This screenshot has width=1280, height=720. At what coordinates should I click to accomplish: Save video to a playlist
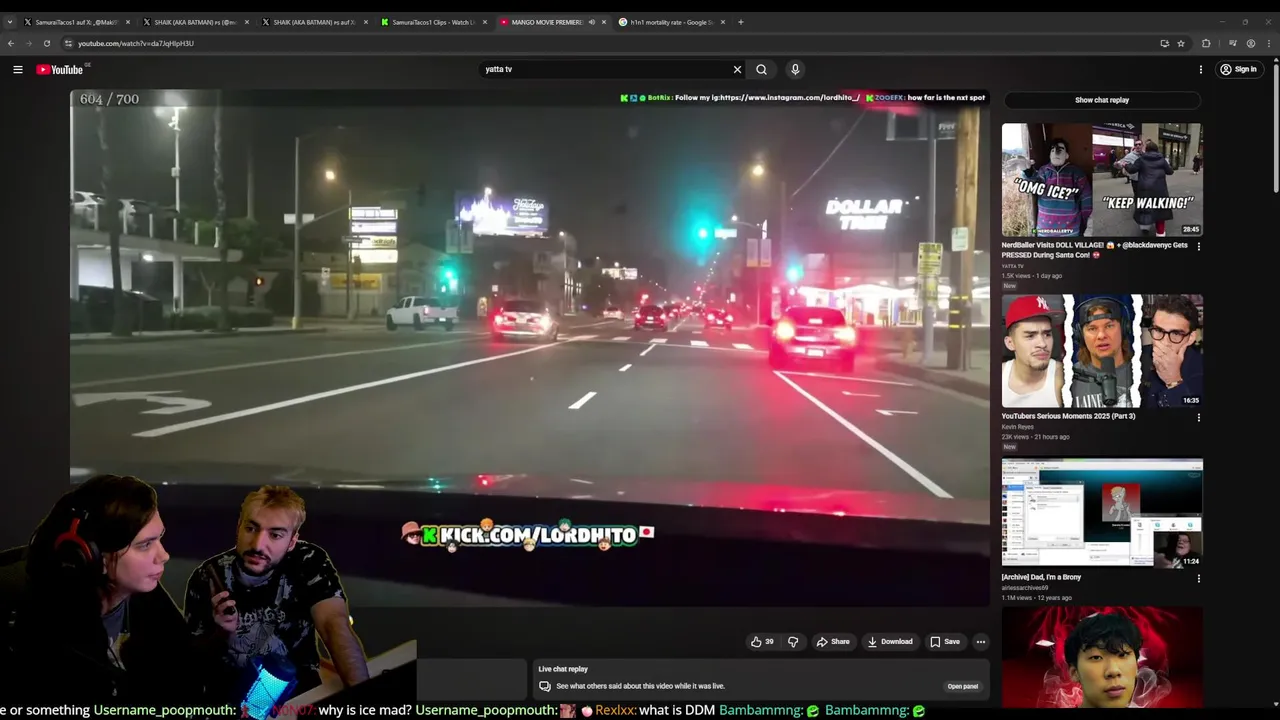pyautogui.click(x=945, y=642)
